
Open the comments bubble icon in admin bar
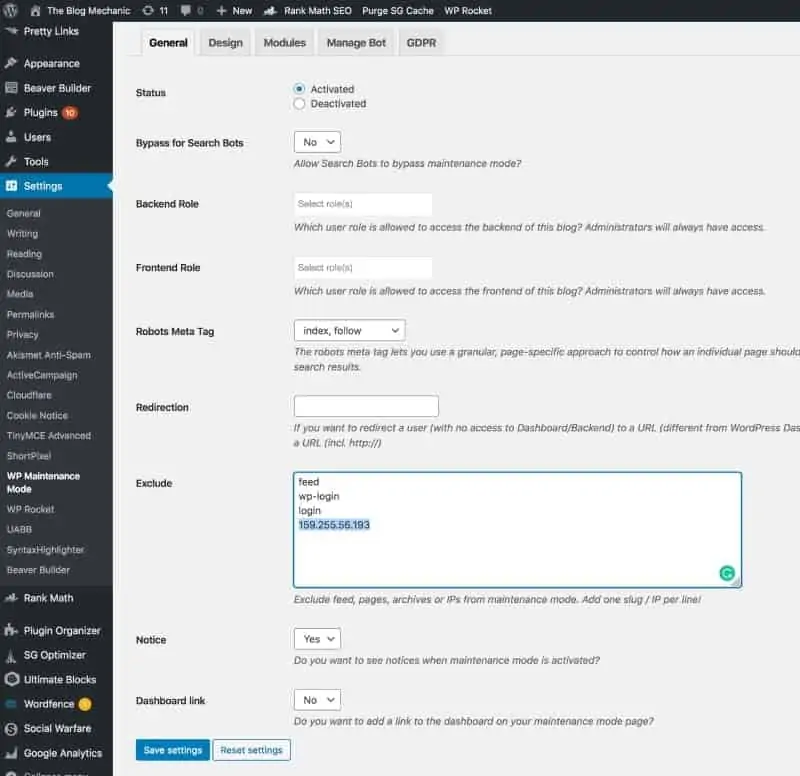[x=187, y=10]
